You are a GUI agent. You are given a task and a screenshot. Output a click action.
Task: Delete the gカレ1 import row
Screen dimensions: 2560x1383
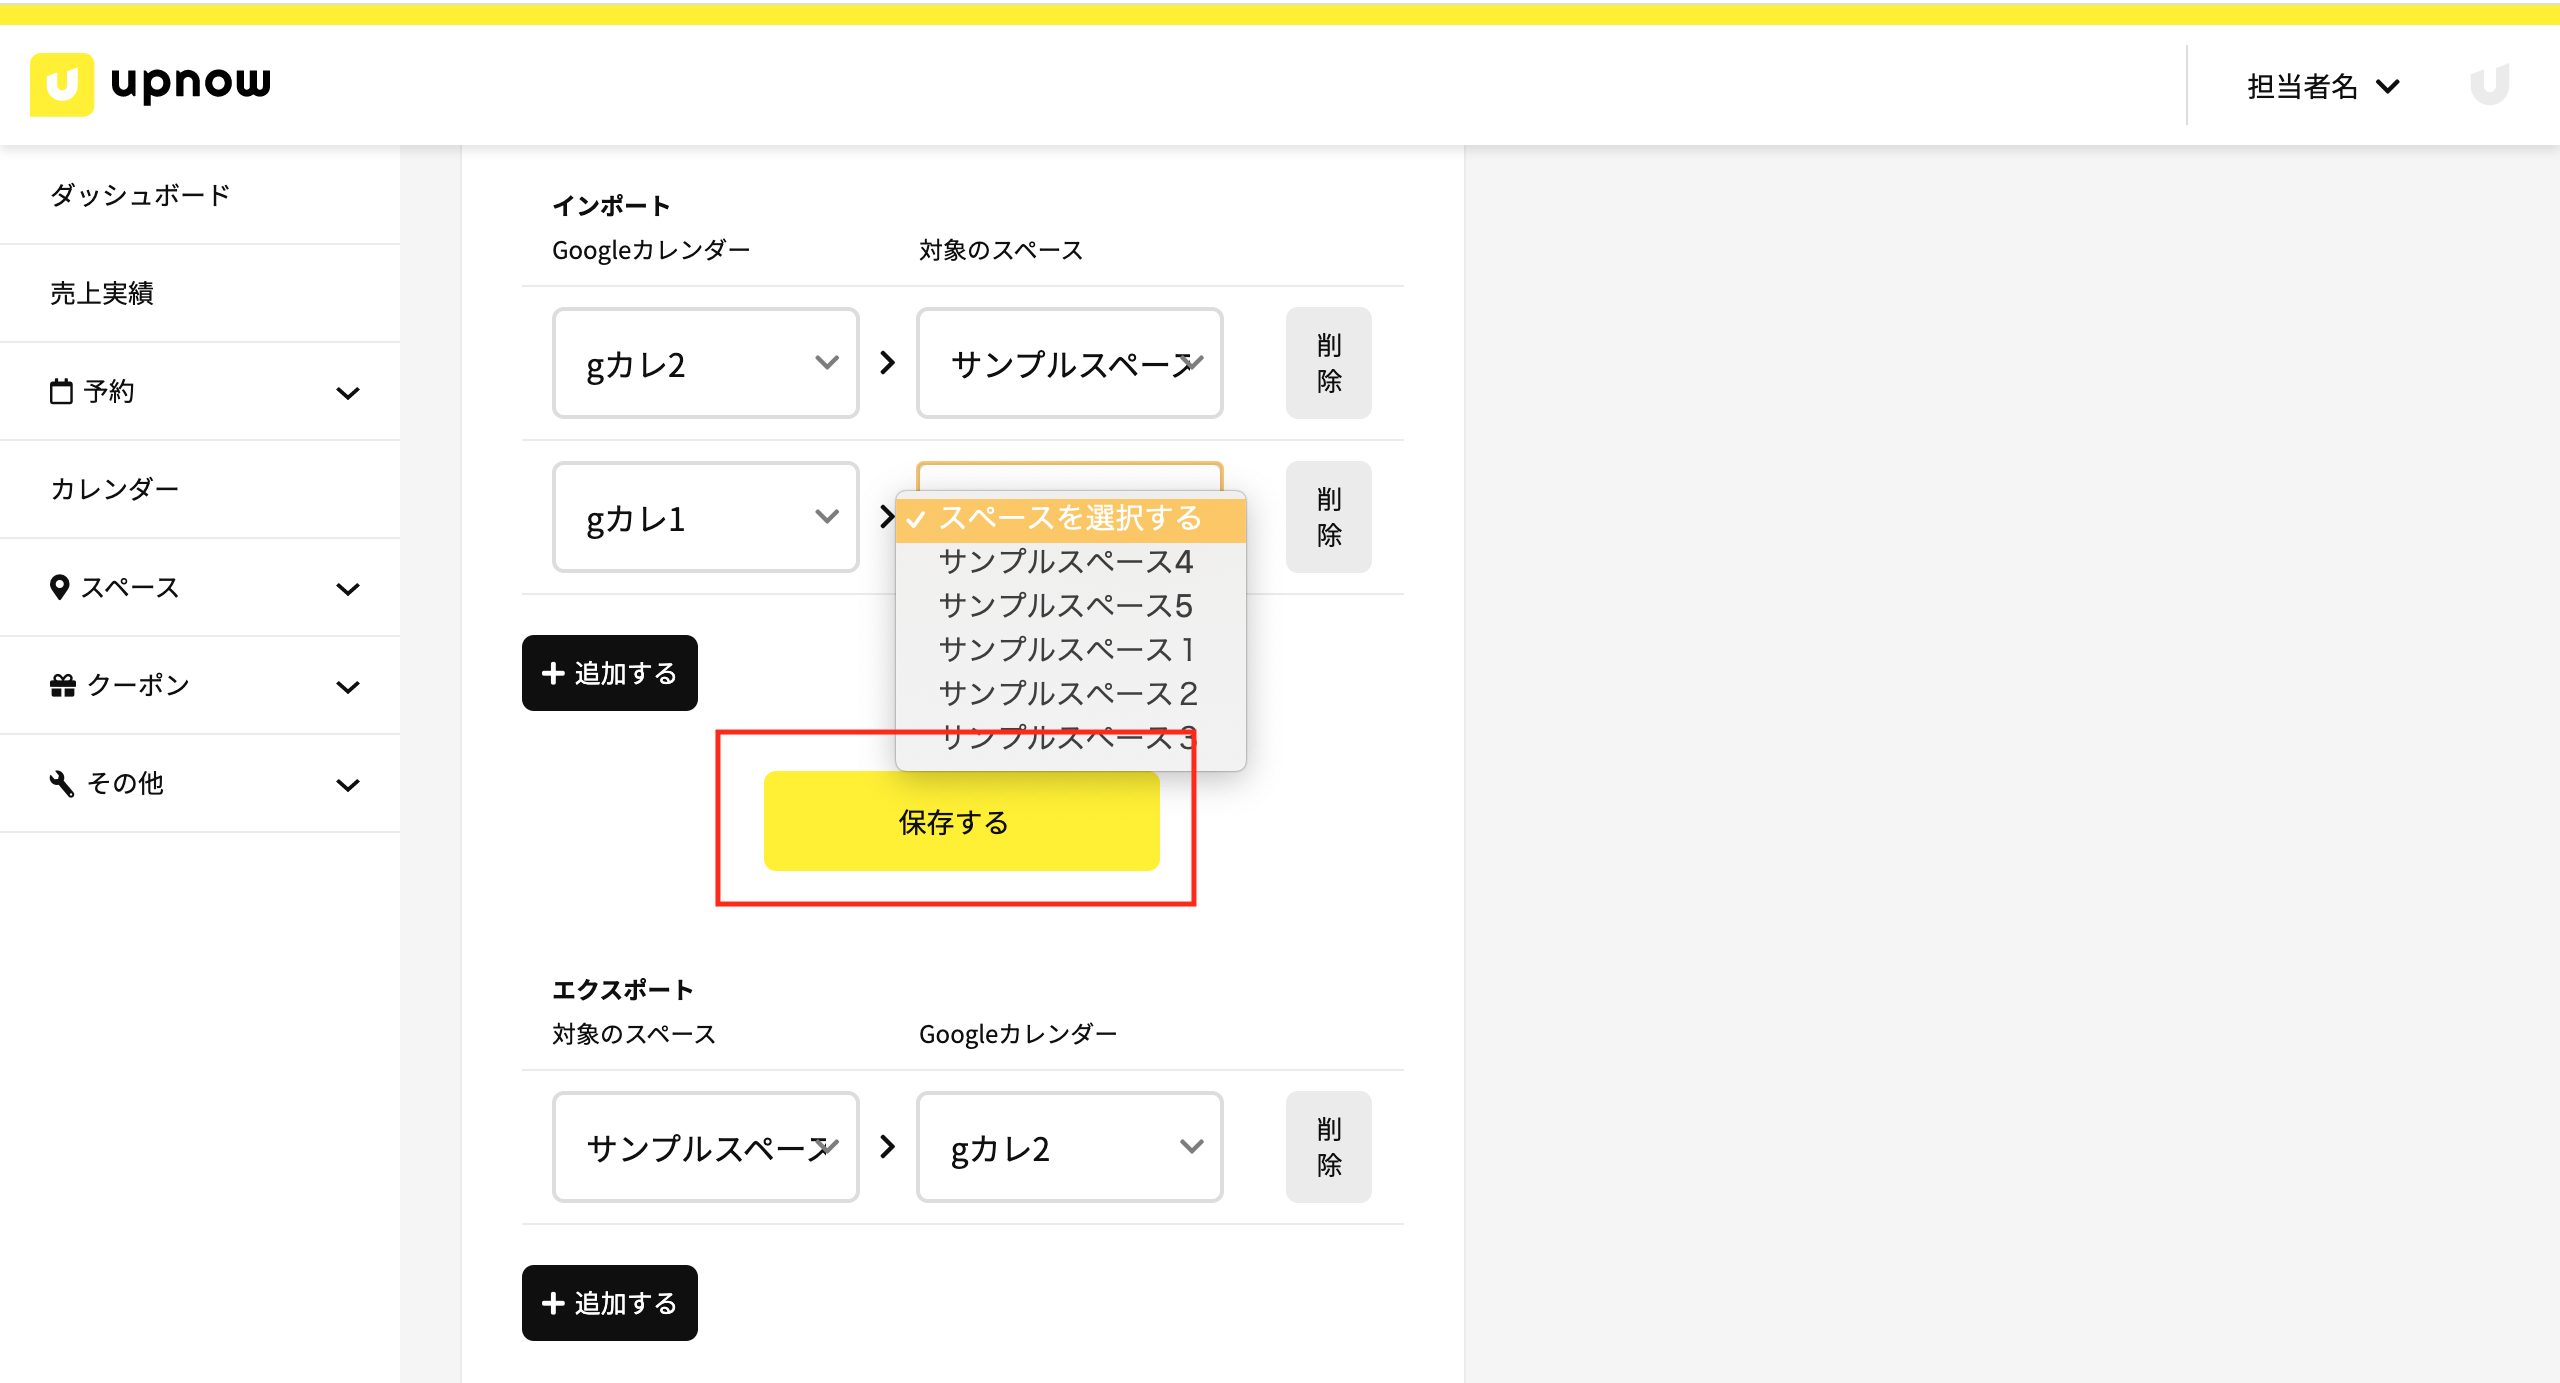(1328, 517)
